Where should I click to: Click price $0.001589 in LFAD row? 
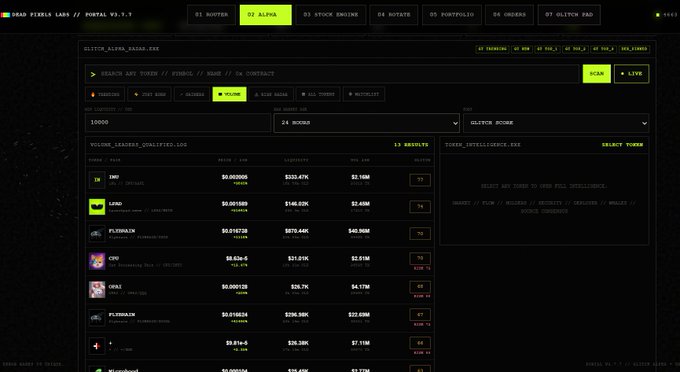click(235, 204)
